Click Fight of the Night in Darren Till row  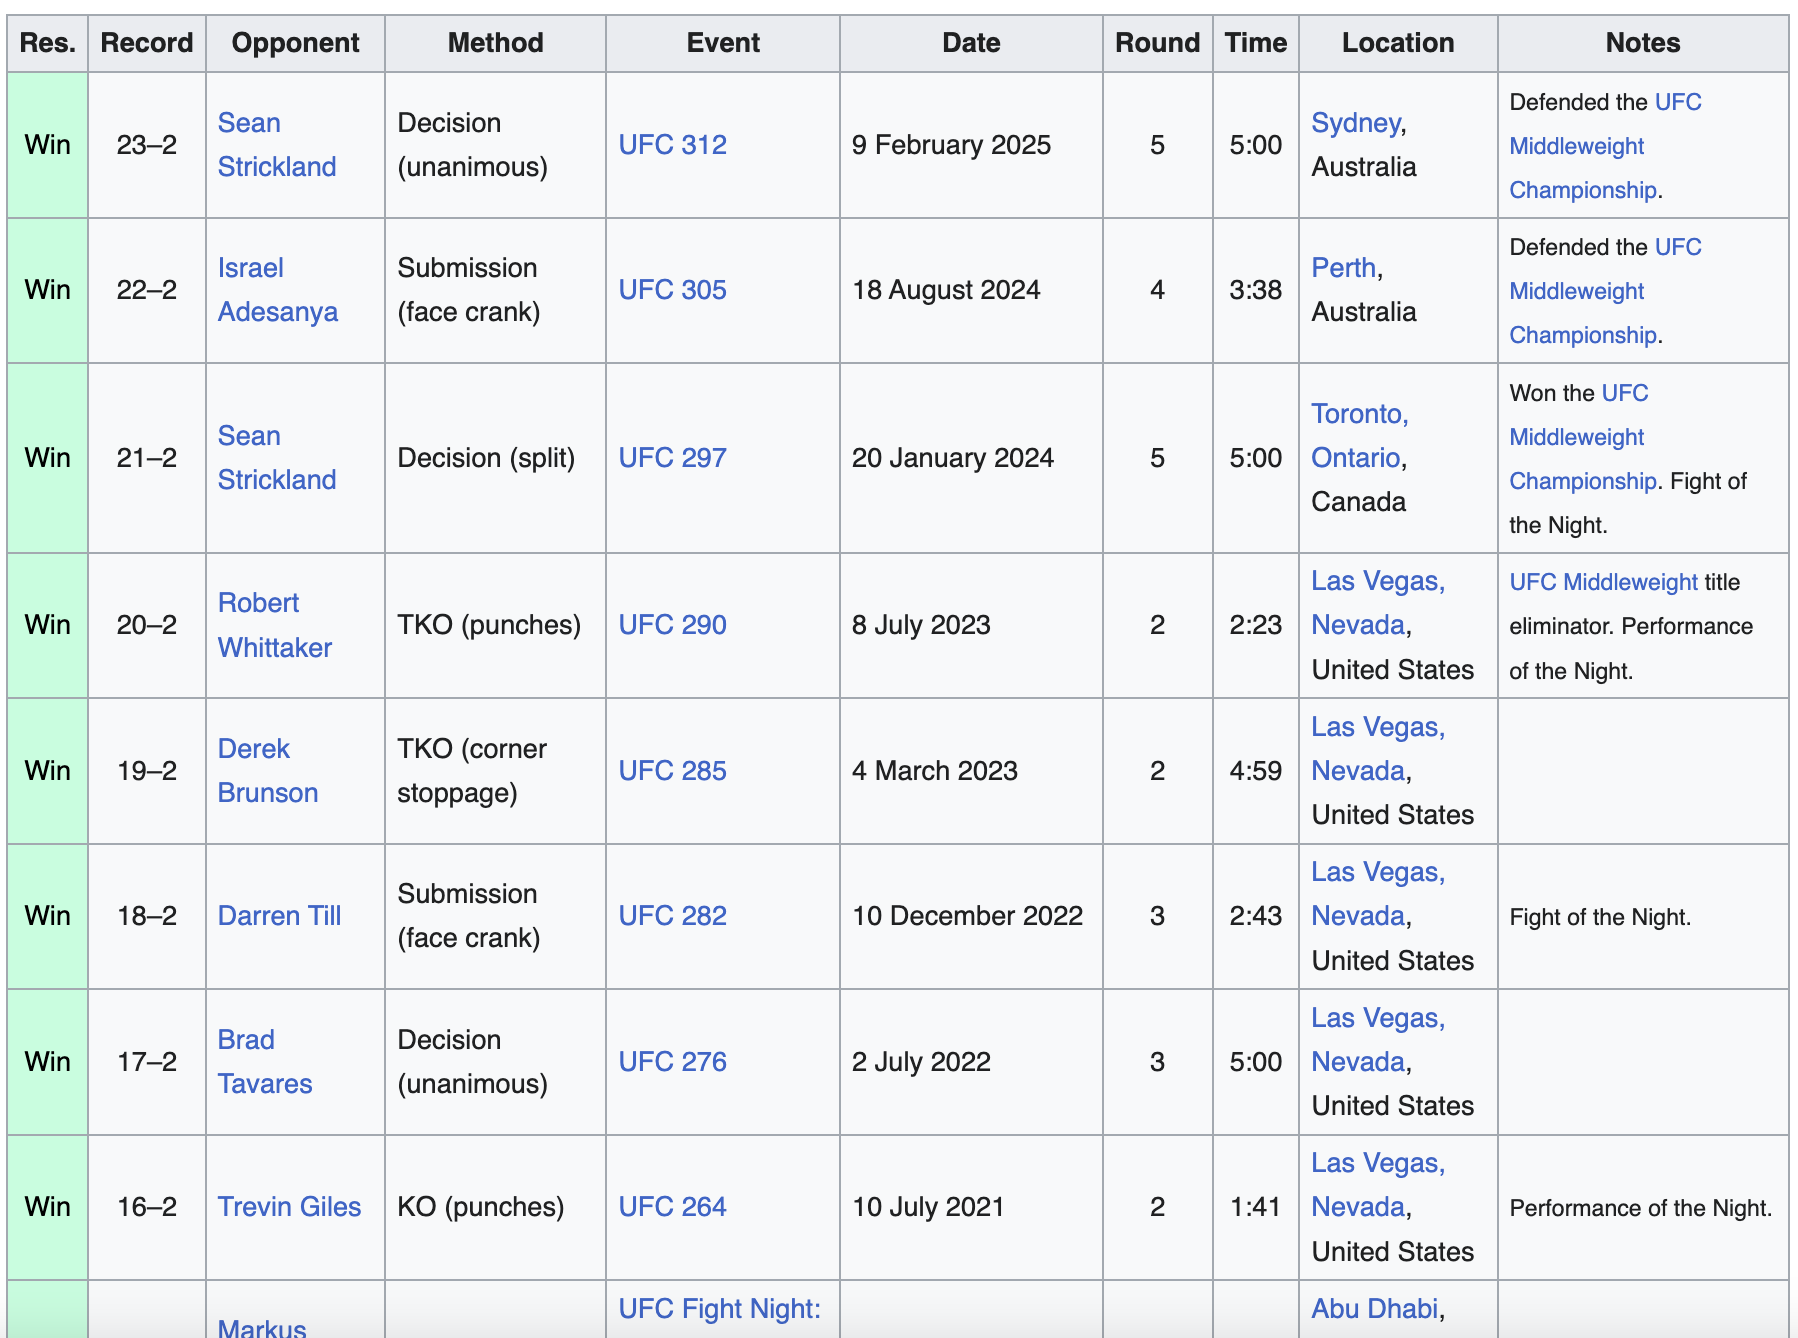1600,917
